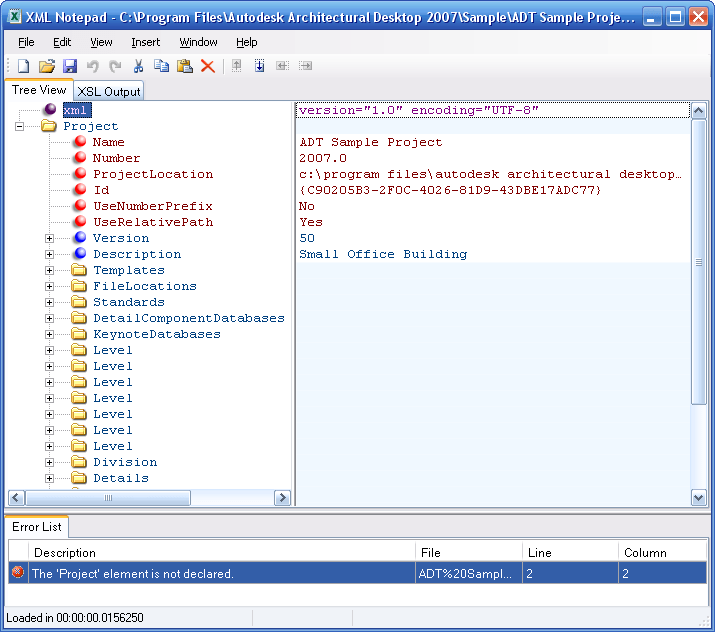This screenshot has width=715, height=632.
Task: Click the blue icon beside Description
Action: coord(80,253)
